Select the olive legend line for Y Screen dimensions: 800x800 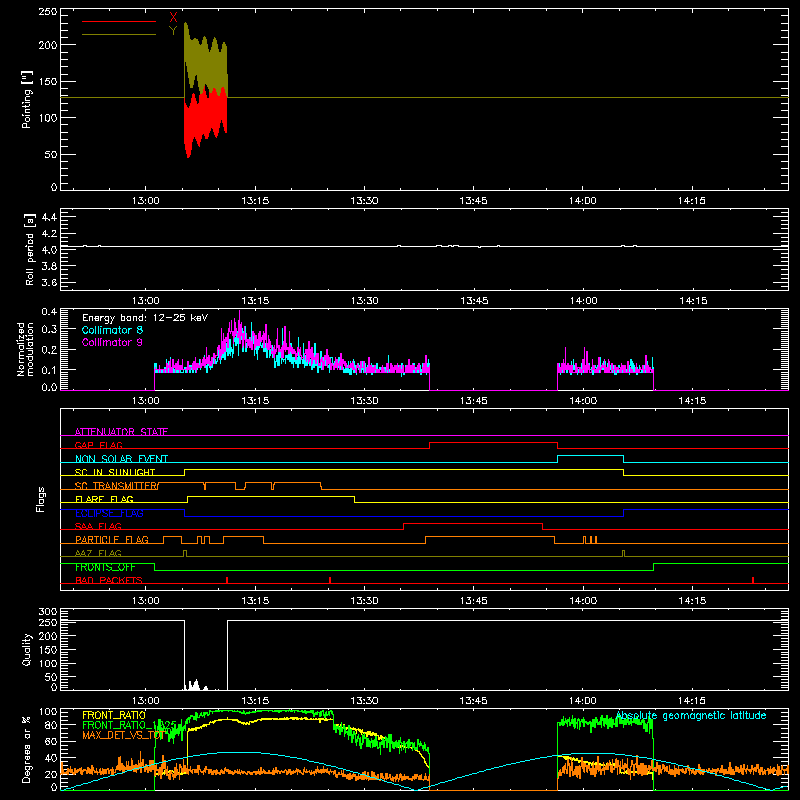click(x=119, y=34)
